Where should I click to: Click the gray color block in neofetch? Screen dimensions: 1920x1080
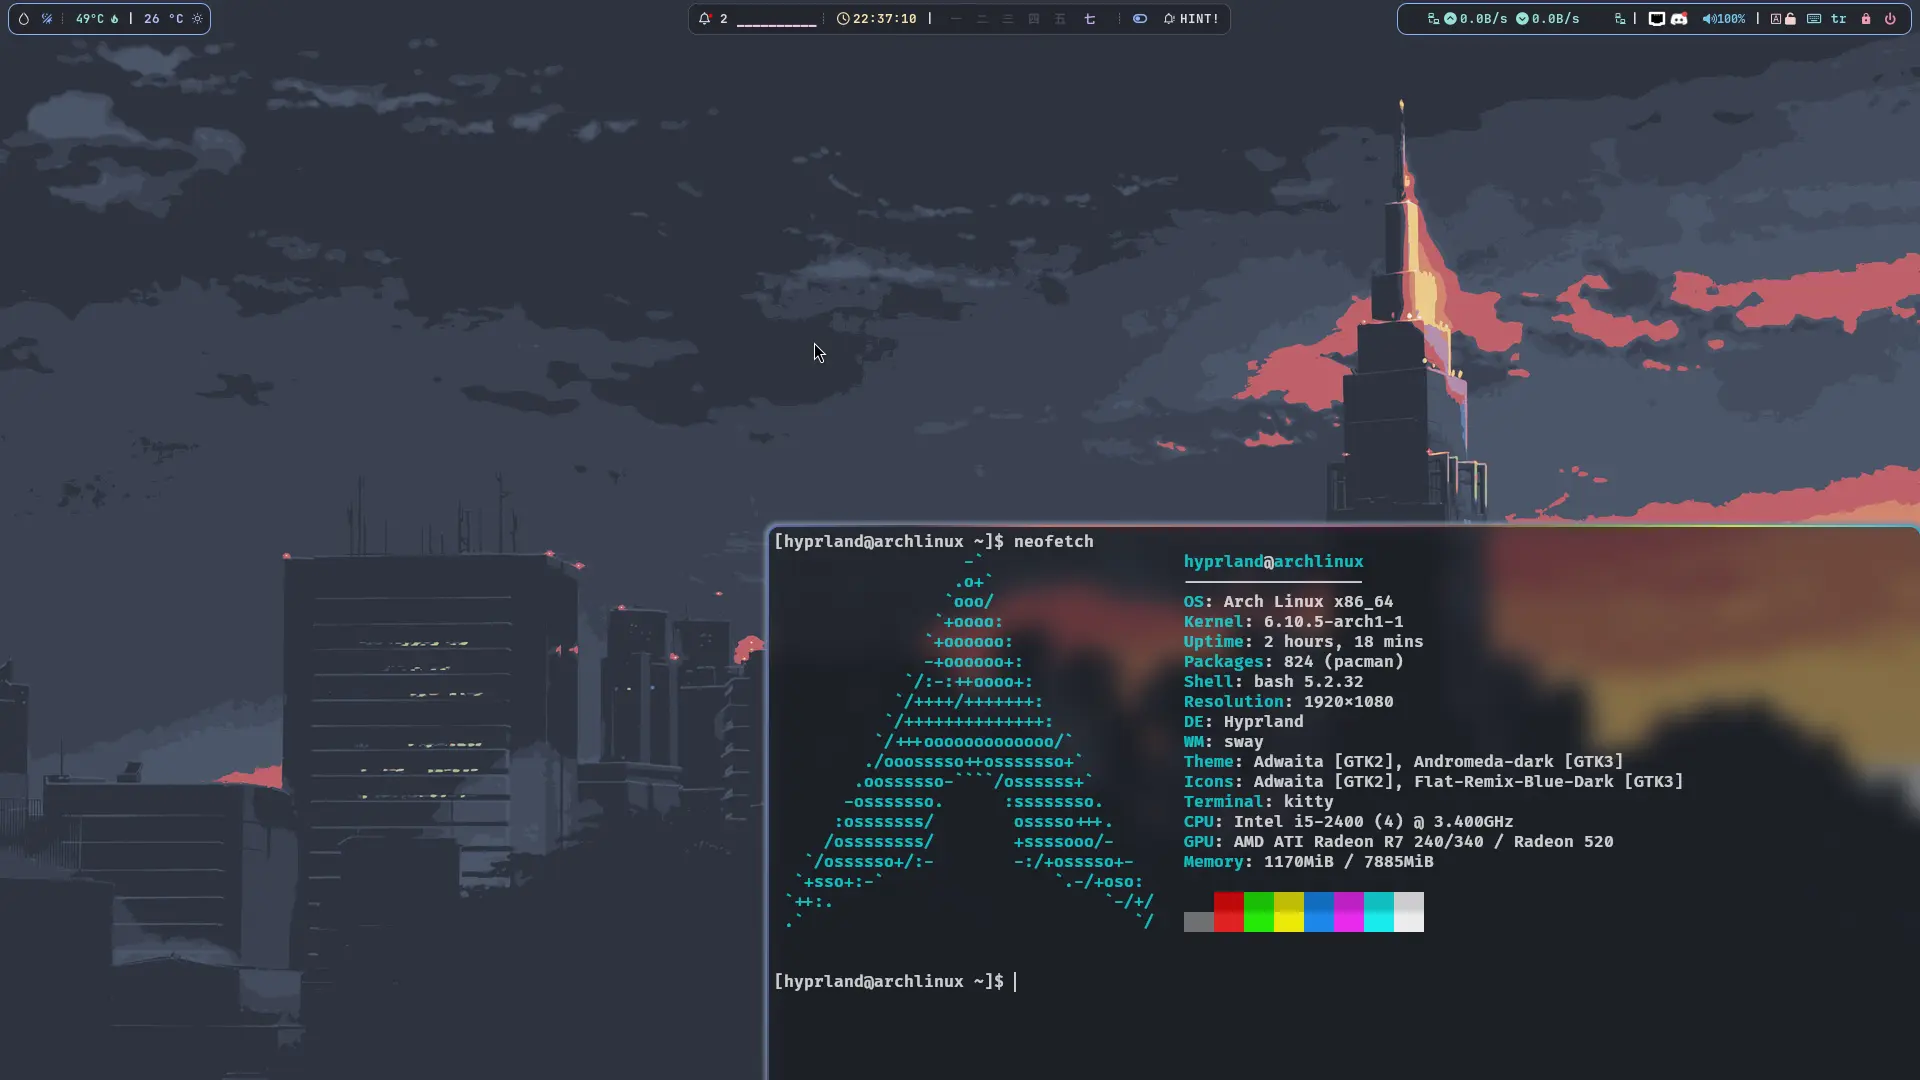(x=1199, y=922)
